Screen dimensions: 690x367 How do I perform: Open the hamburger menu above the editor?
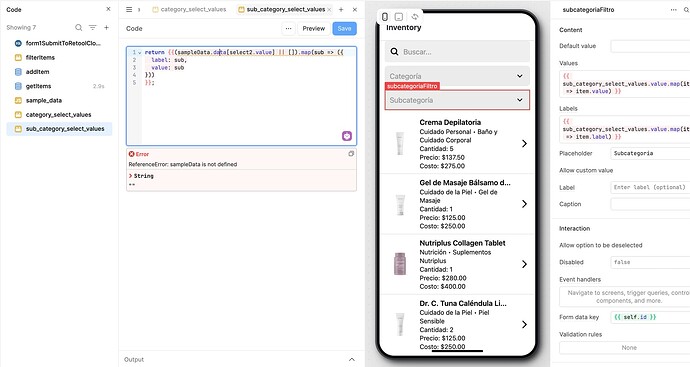(x=129, y=9)
